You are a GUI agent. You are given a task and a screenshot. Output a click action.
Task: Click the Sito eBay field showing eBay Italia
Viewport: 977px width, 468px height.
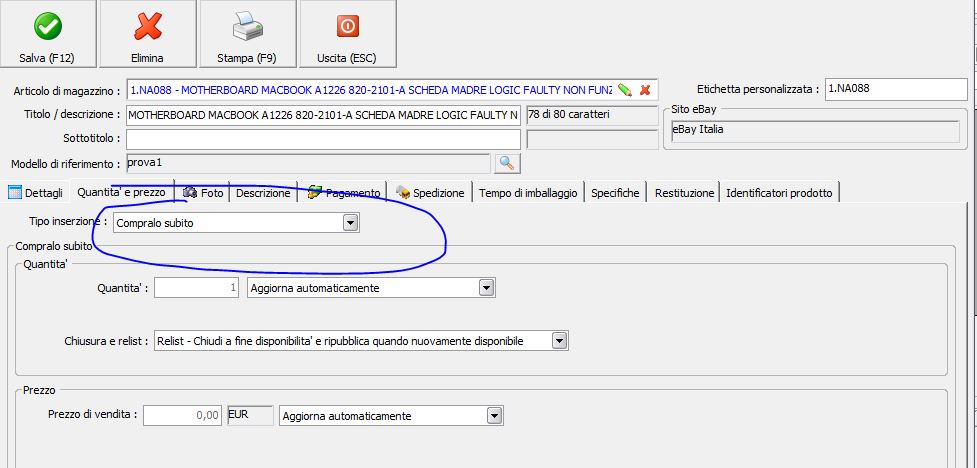pos(814,131)
